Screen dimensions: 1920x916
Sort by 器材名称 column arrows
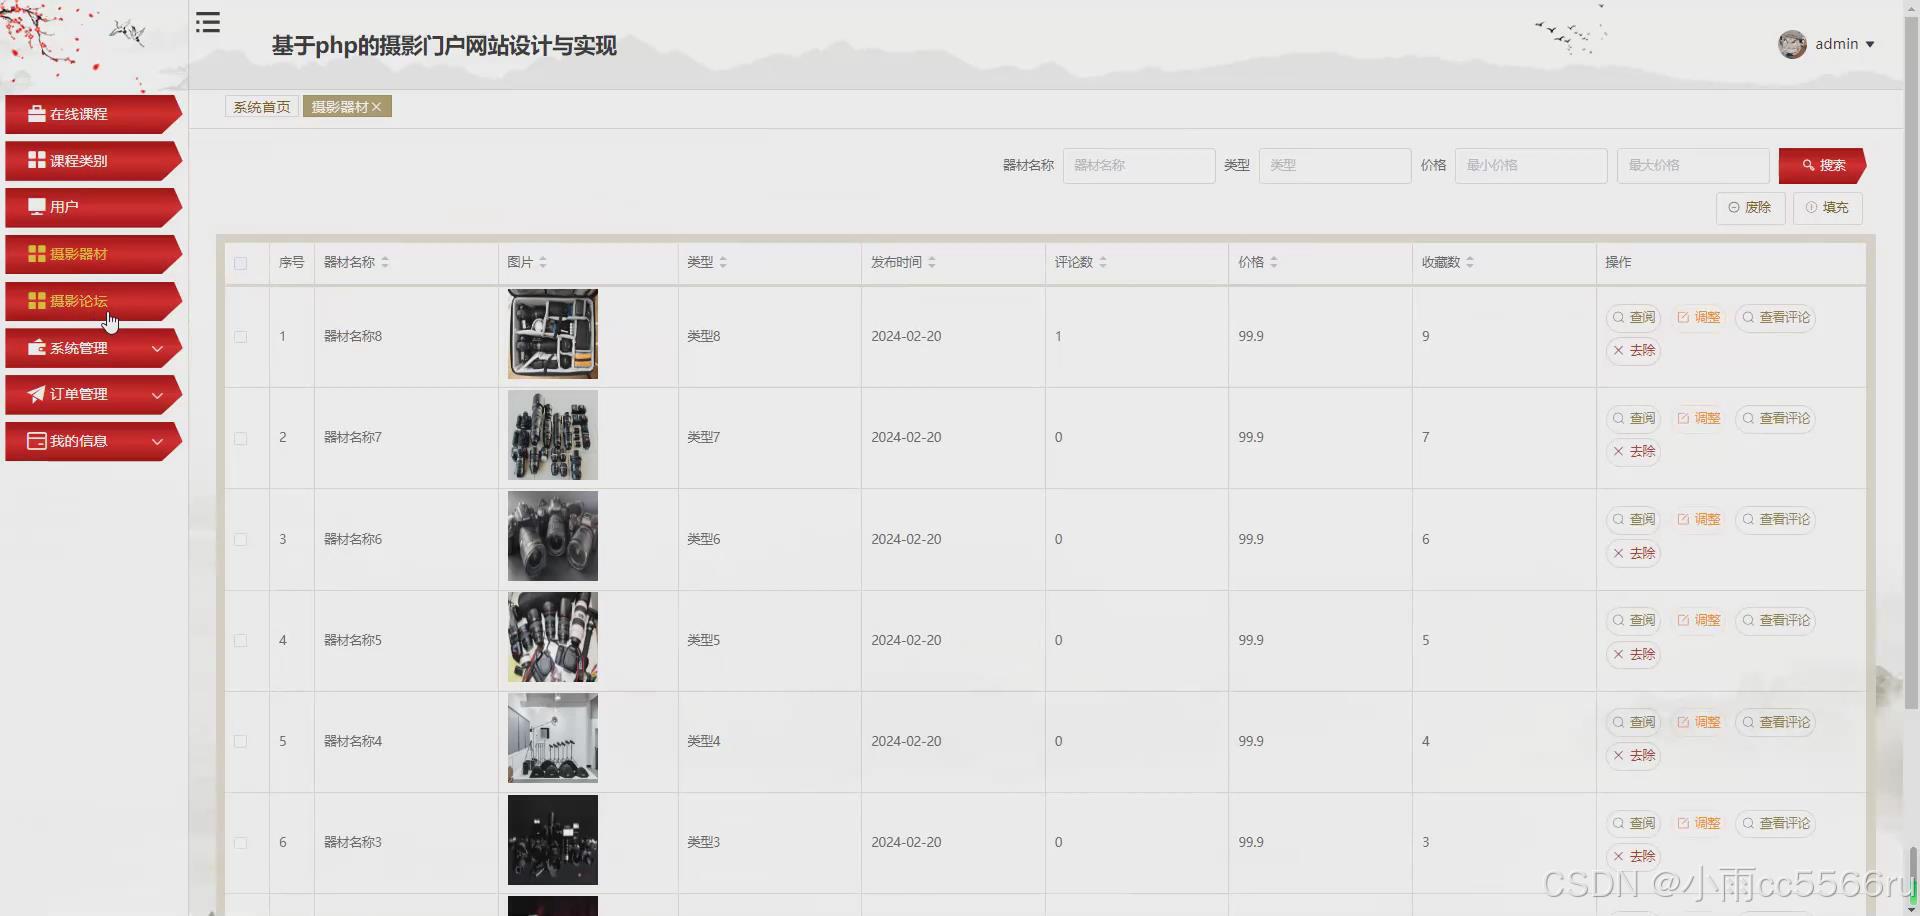pos(385,262)
